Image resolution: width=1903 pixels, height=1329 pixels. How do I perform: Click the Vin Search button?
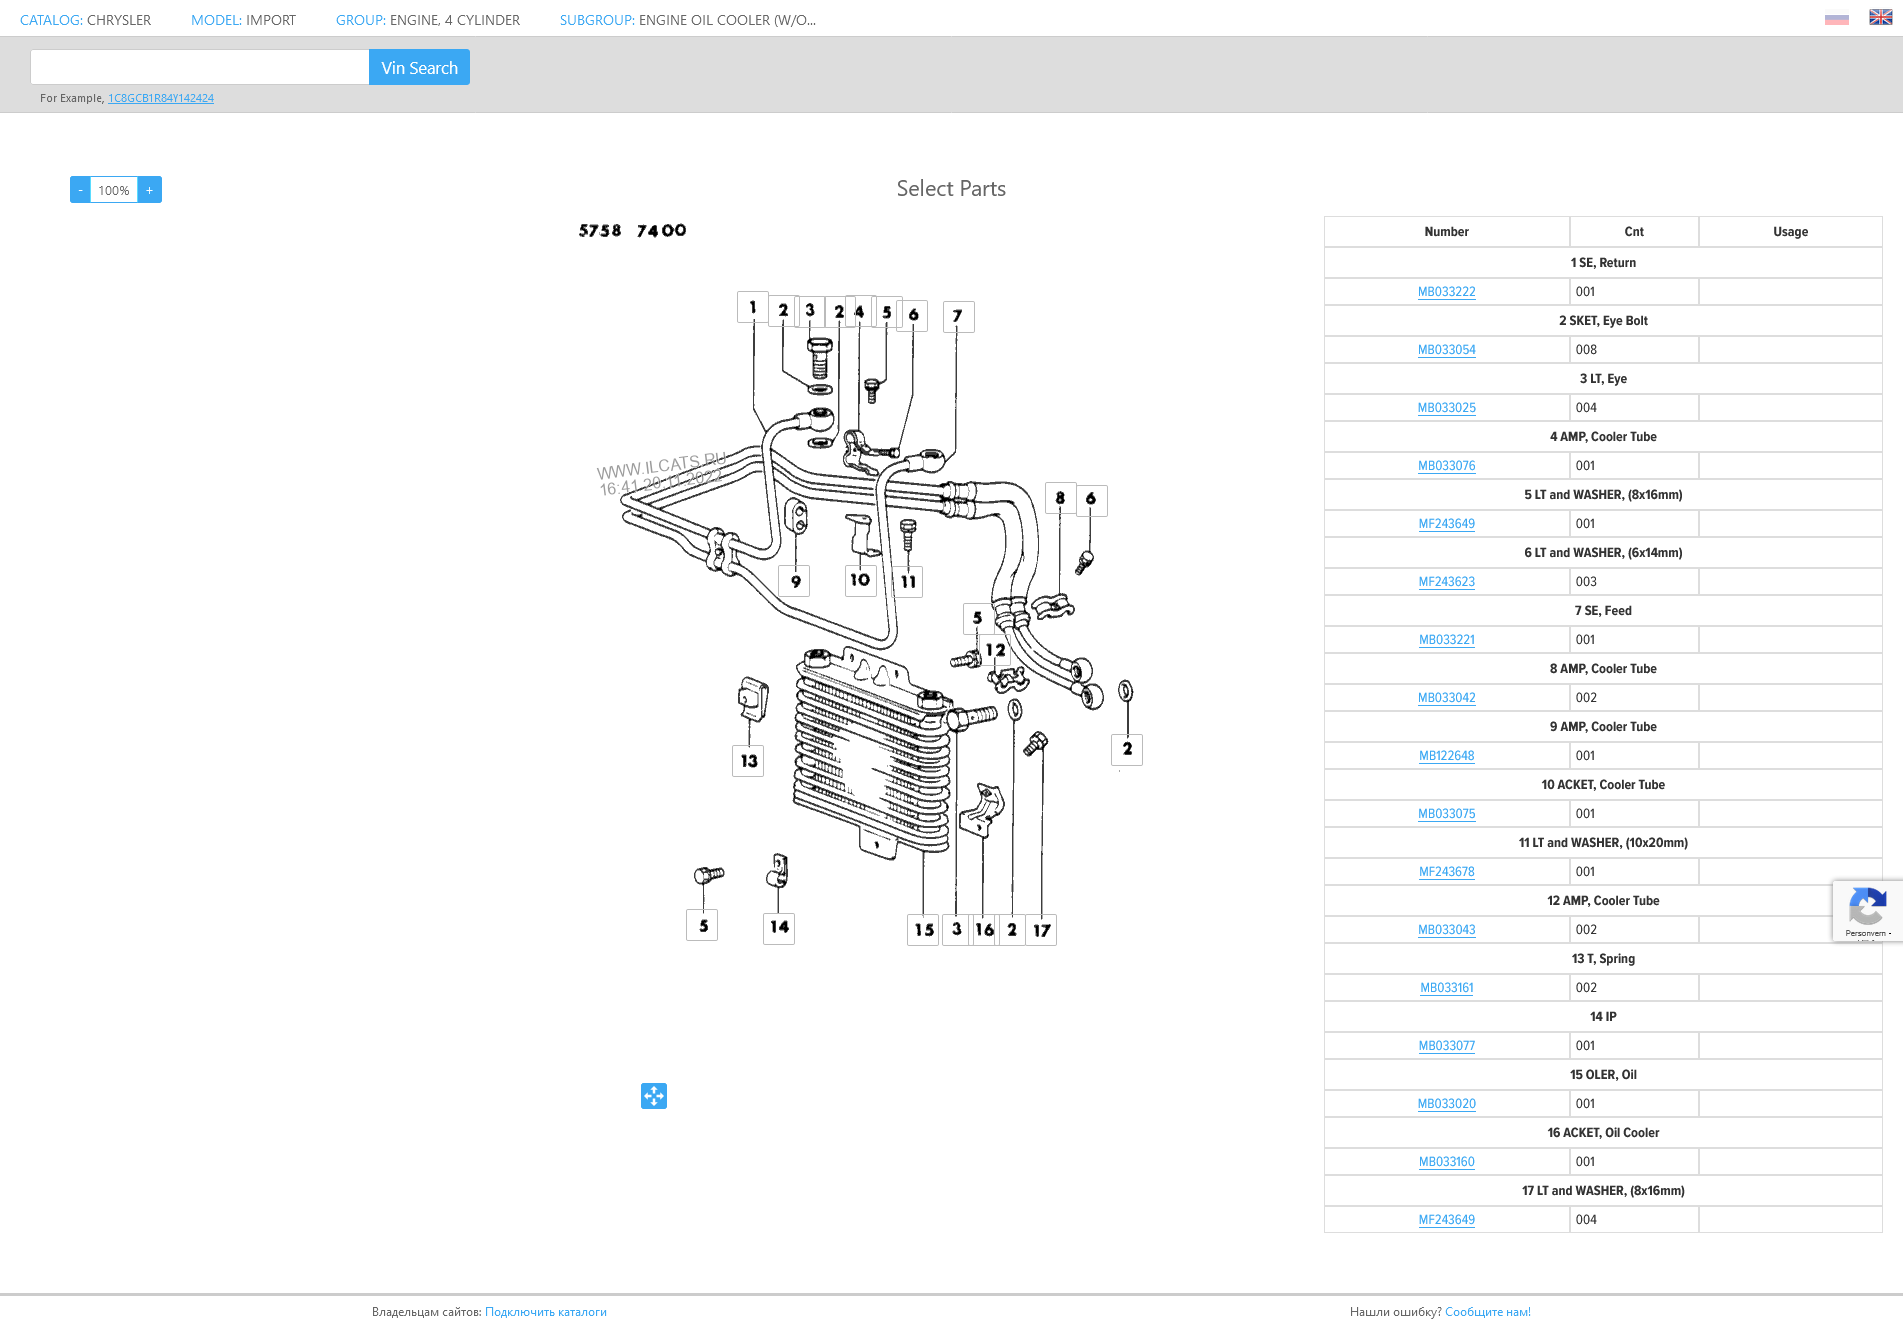coord(419,68)
